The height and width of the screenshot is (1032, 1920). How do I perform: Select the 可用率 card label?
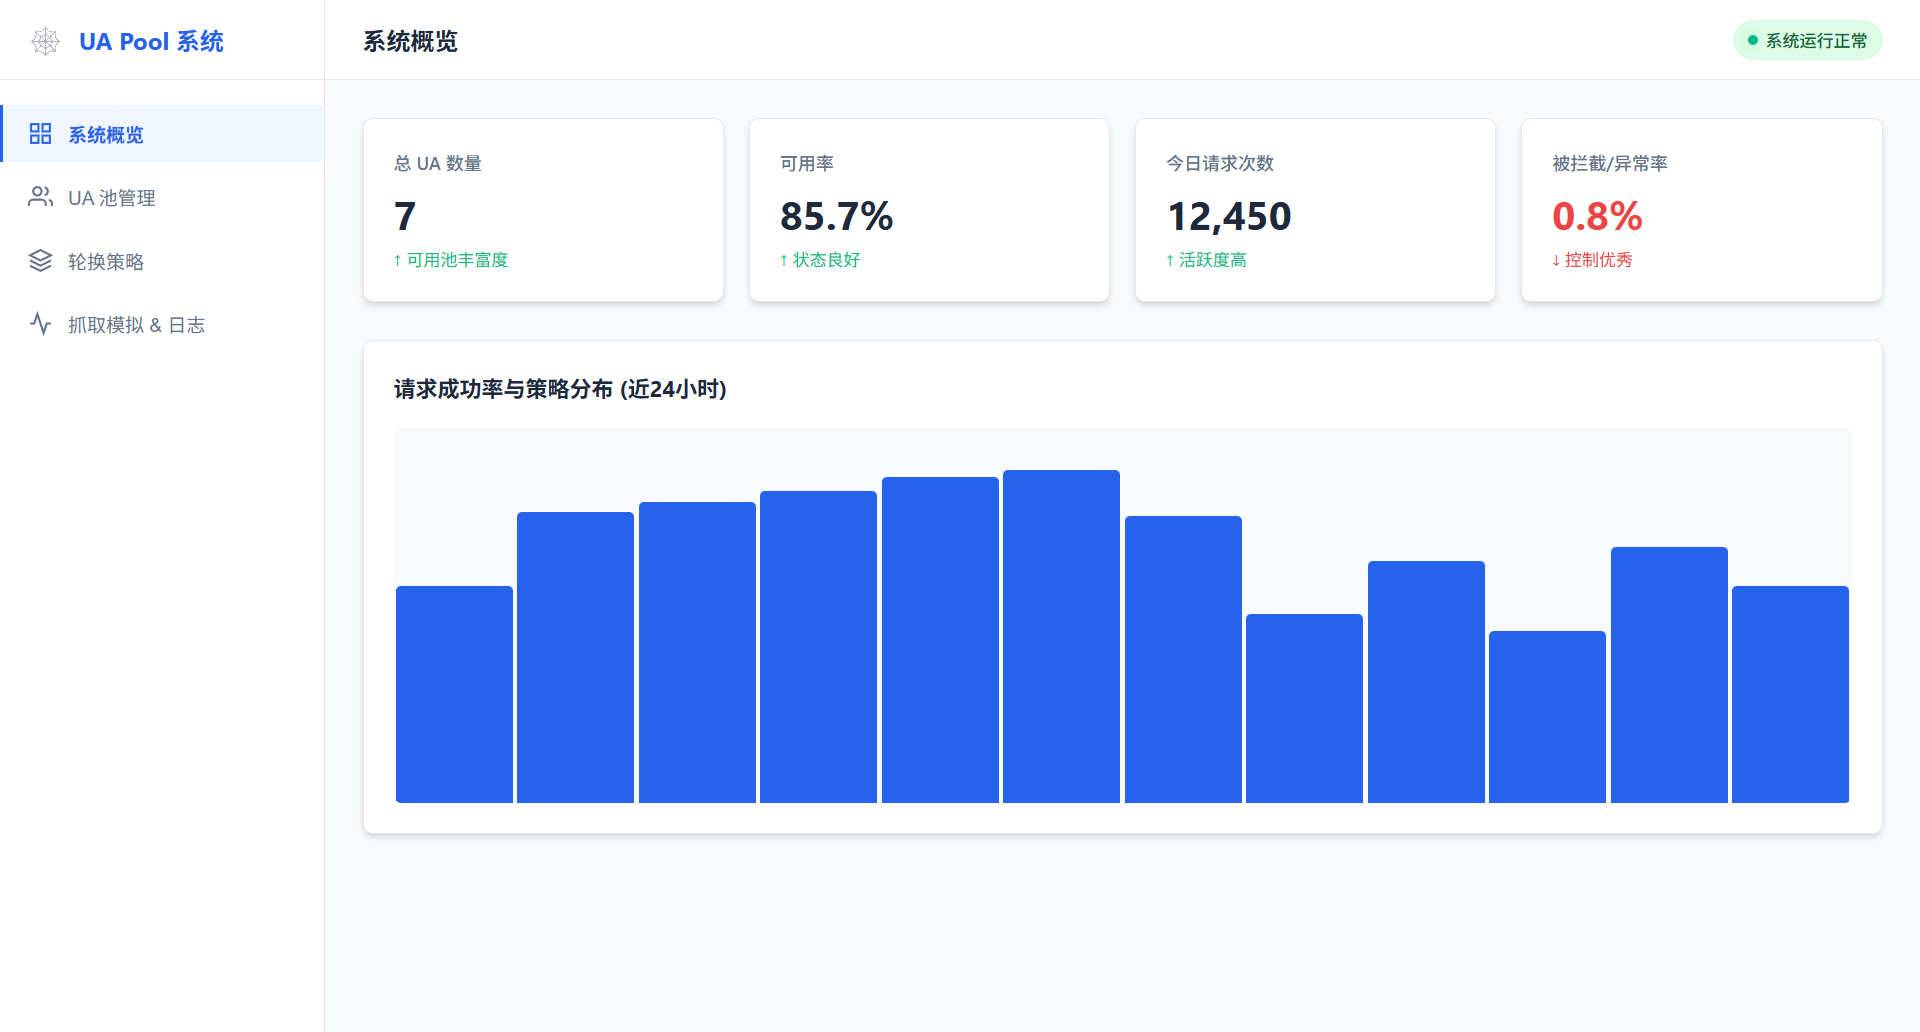[x=807, y=163]
